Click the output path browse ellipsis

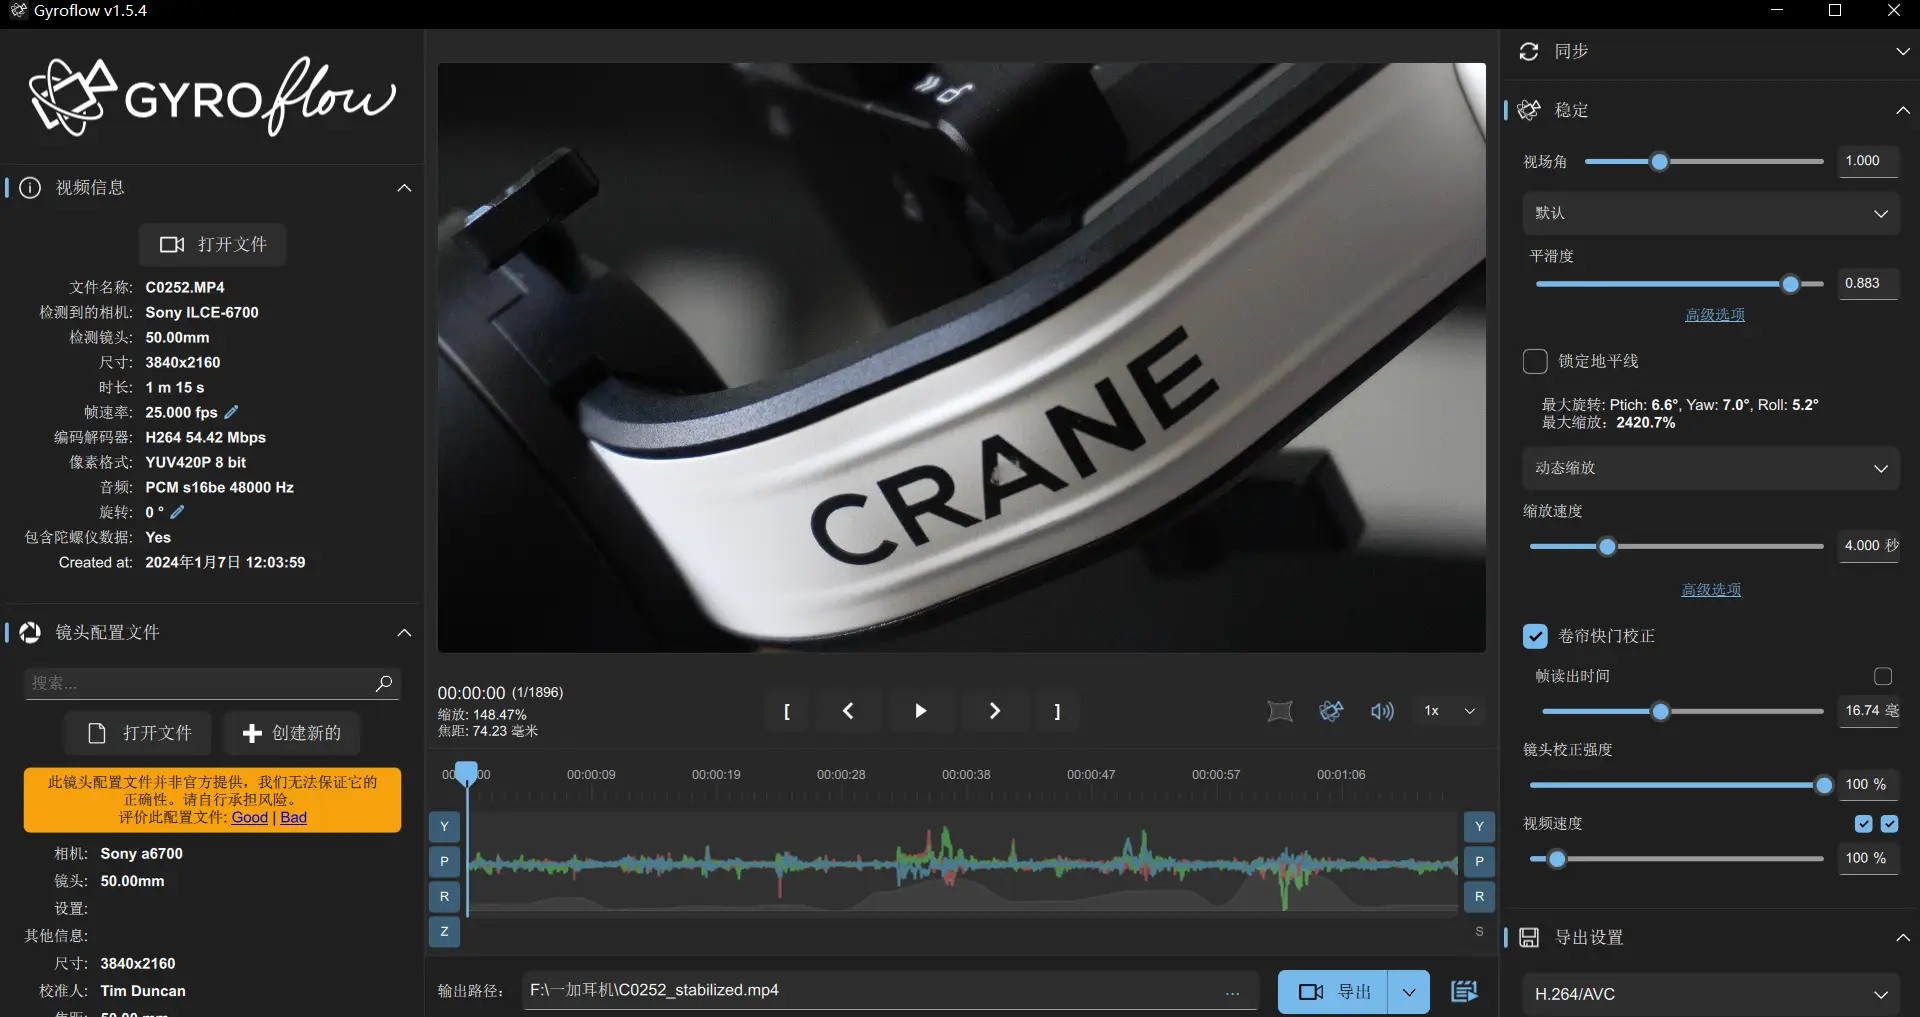(x=1232, y=991)
